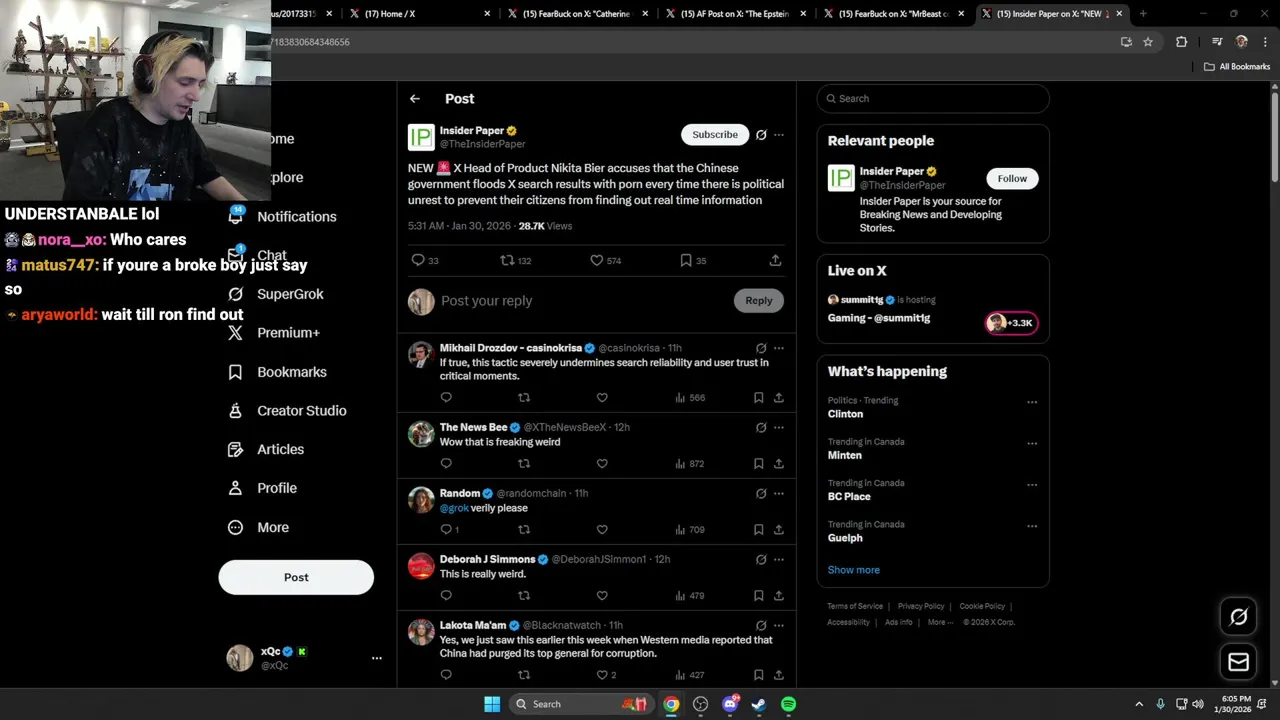Click the taskbar Search box
Image resolution: width=1280 pixels, height=720 pixels.
coord(580,704)
